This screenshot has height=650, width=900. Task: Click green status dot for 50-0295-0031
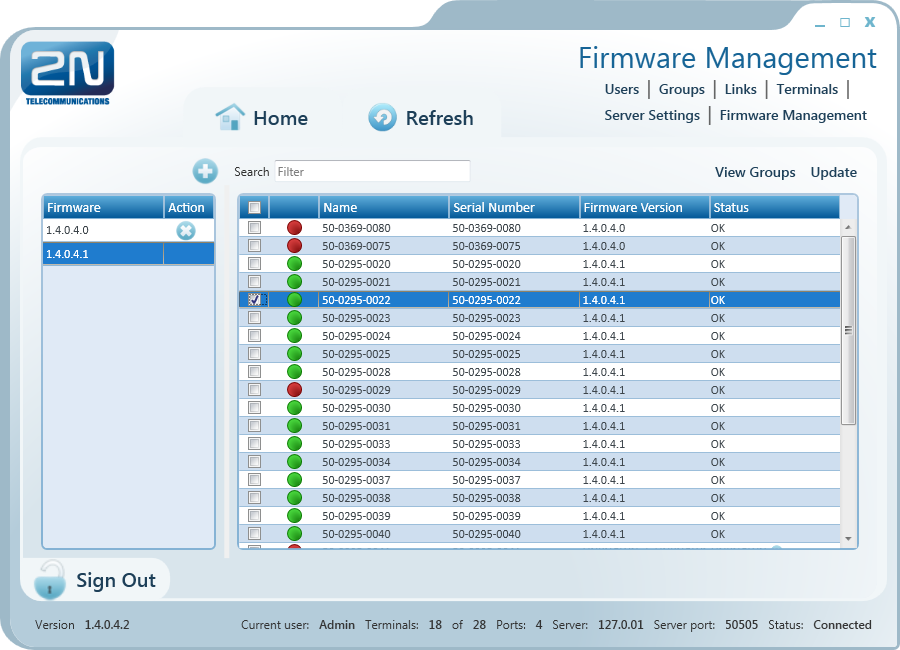pyautogui.click(x=294, y=425)
